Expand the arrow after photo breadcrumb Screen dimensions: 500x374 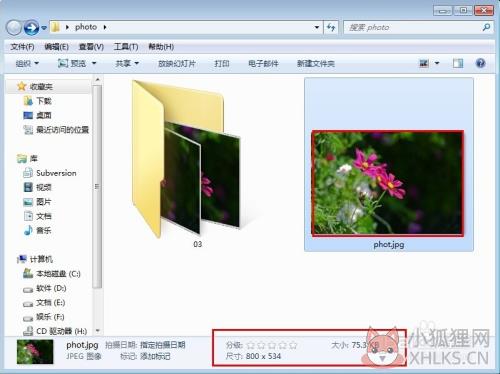pyautogui.click(x=105, y=27)
